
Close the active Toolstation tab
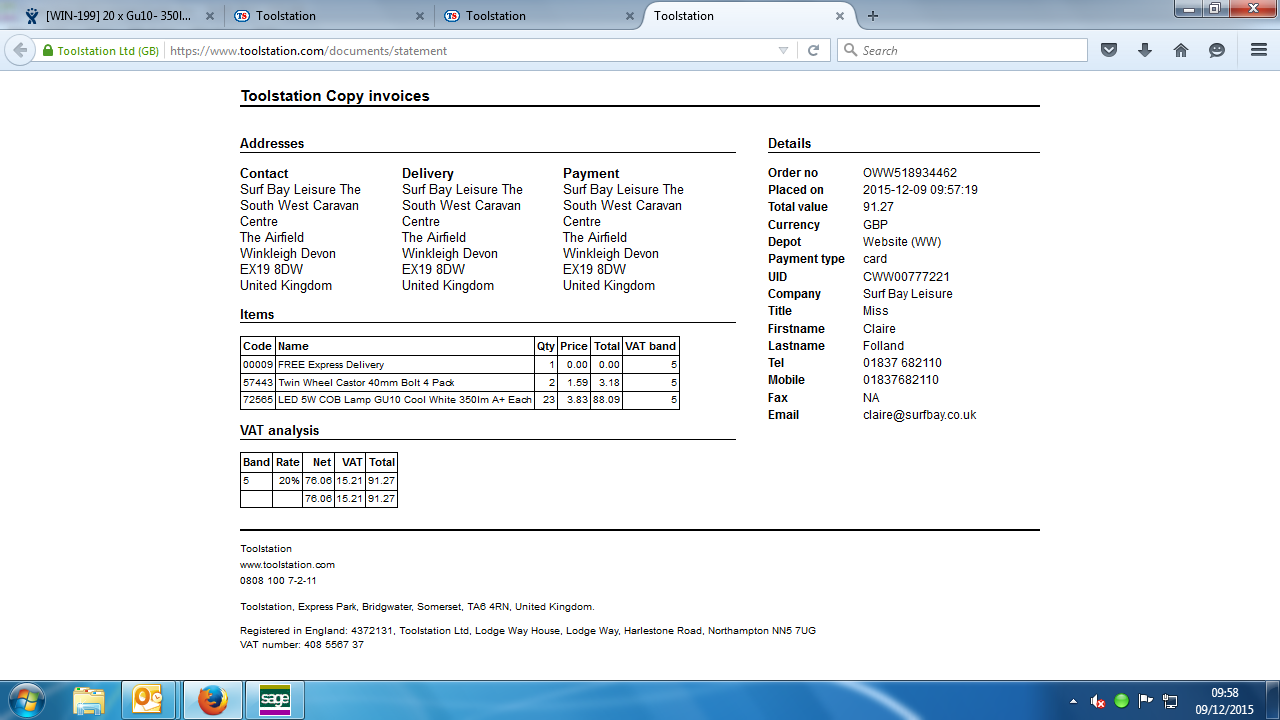[841, 16]
